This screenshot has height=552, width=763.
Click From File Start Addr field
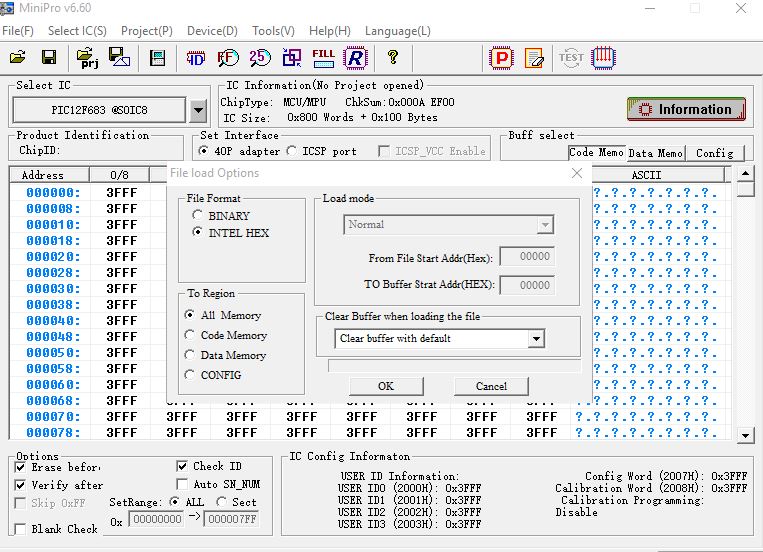pyautogui.click(x=527, y=257)
